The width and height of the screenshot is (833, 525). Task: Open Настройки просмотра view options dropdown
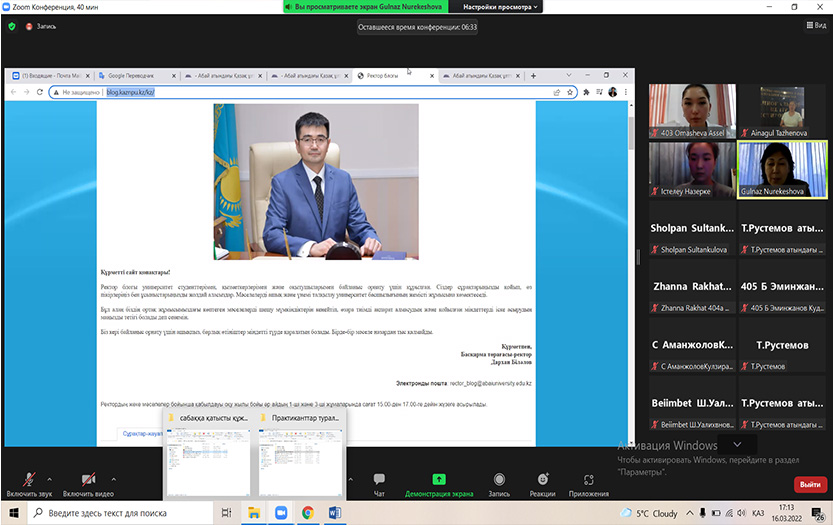[x=501, y=7]
